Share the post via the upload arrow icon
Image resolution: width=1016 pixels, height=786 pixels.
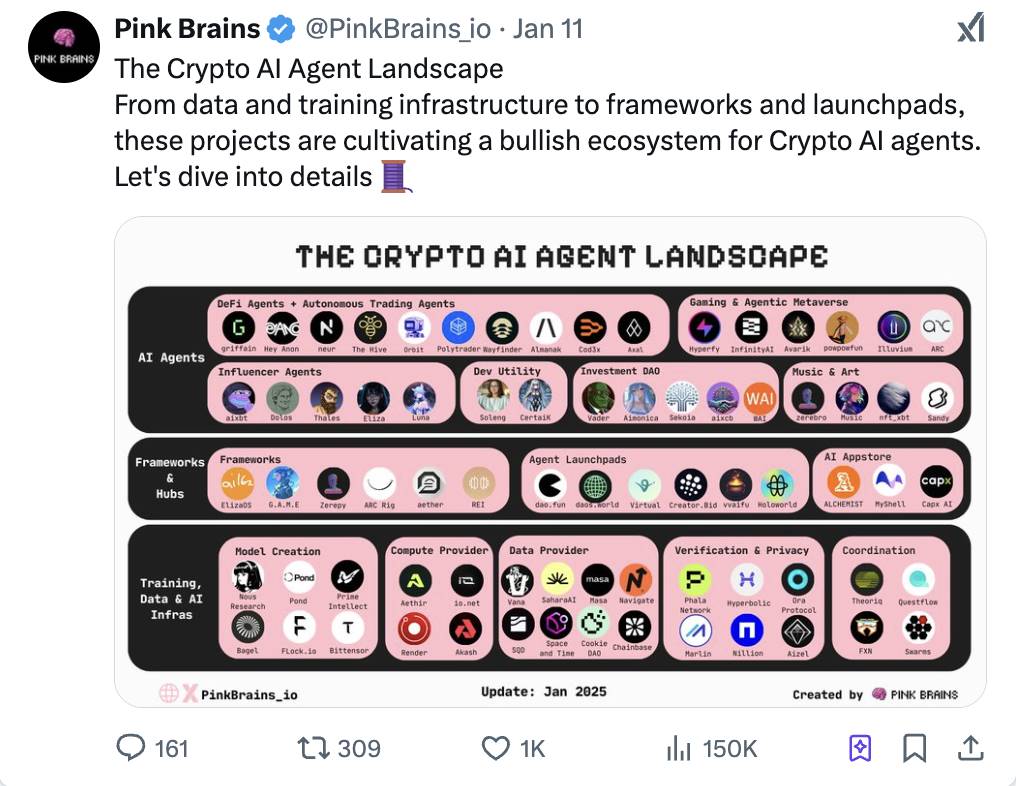968,748
